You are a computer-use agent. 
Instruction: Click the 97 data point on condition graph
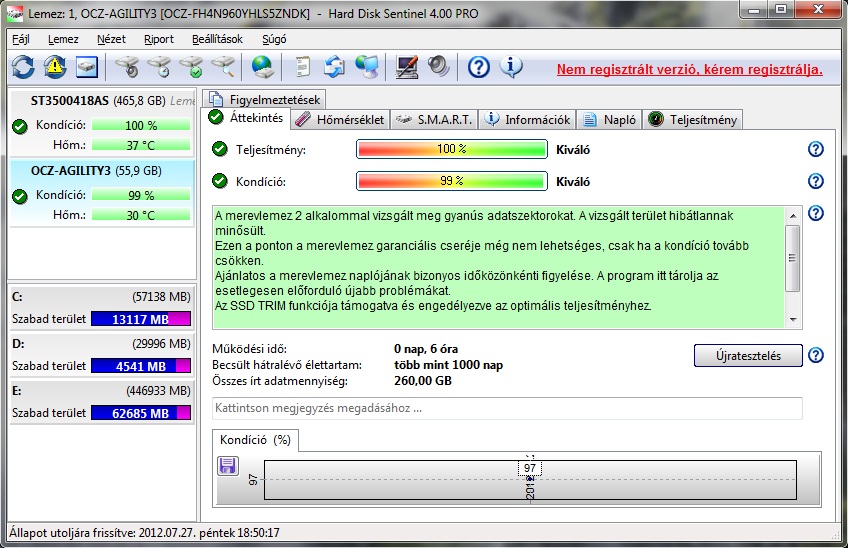point(530,479)
